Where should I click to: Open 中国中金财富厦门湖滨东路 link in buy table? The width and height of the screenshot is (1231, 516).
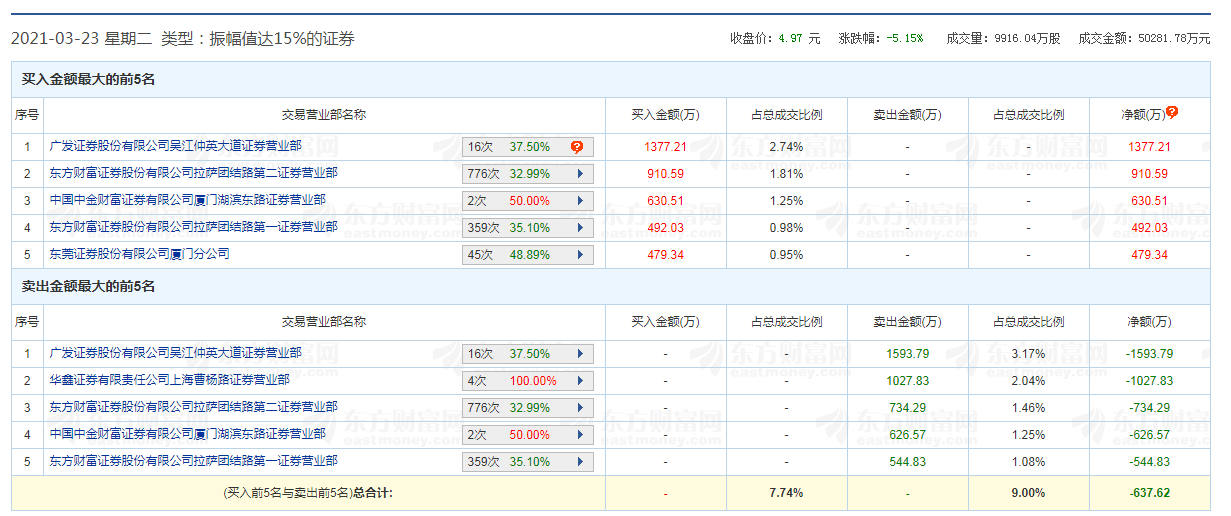pos(187,200)
